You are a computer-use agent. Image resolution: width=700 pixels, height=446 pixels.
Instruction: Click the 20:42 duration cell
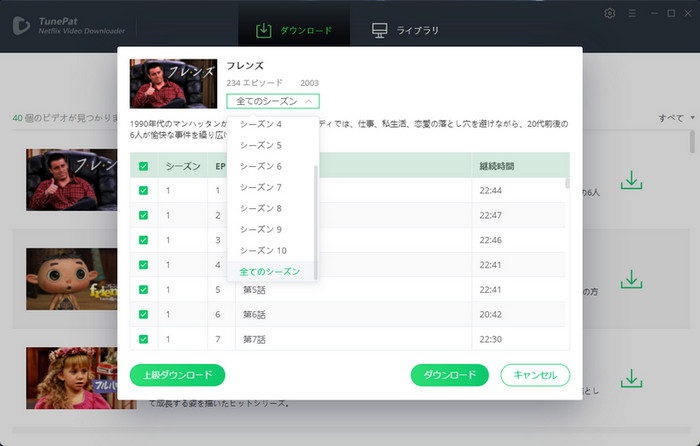(x=491, y=314)
